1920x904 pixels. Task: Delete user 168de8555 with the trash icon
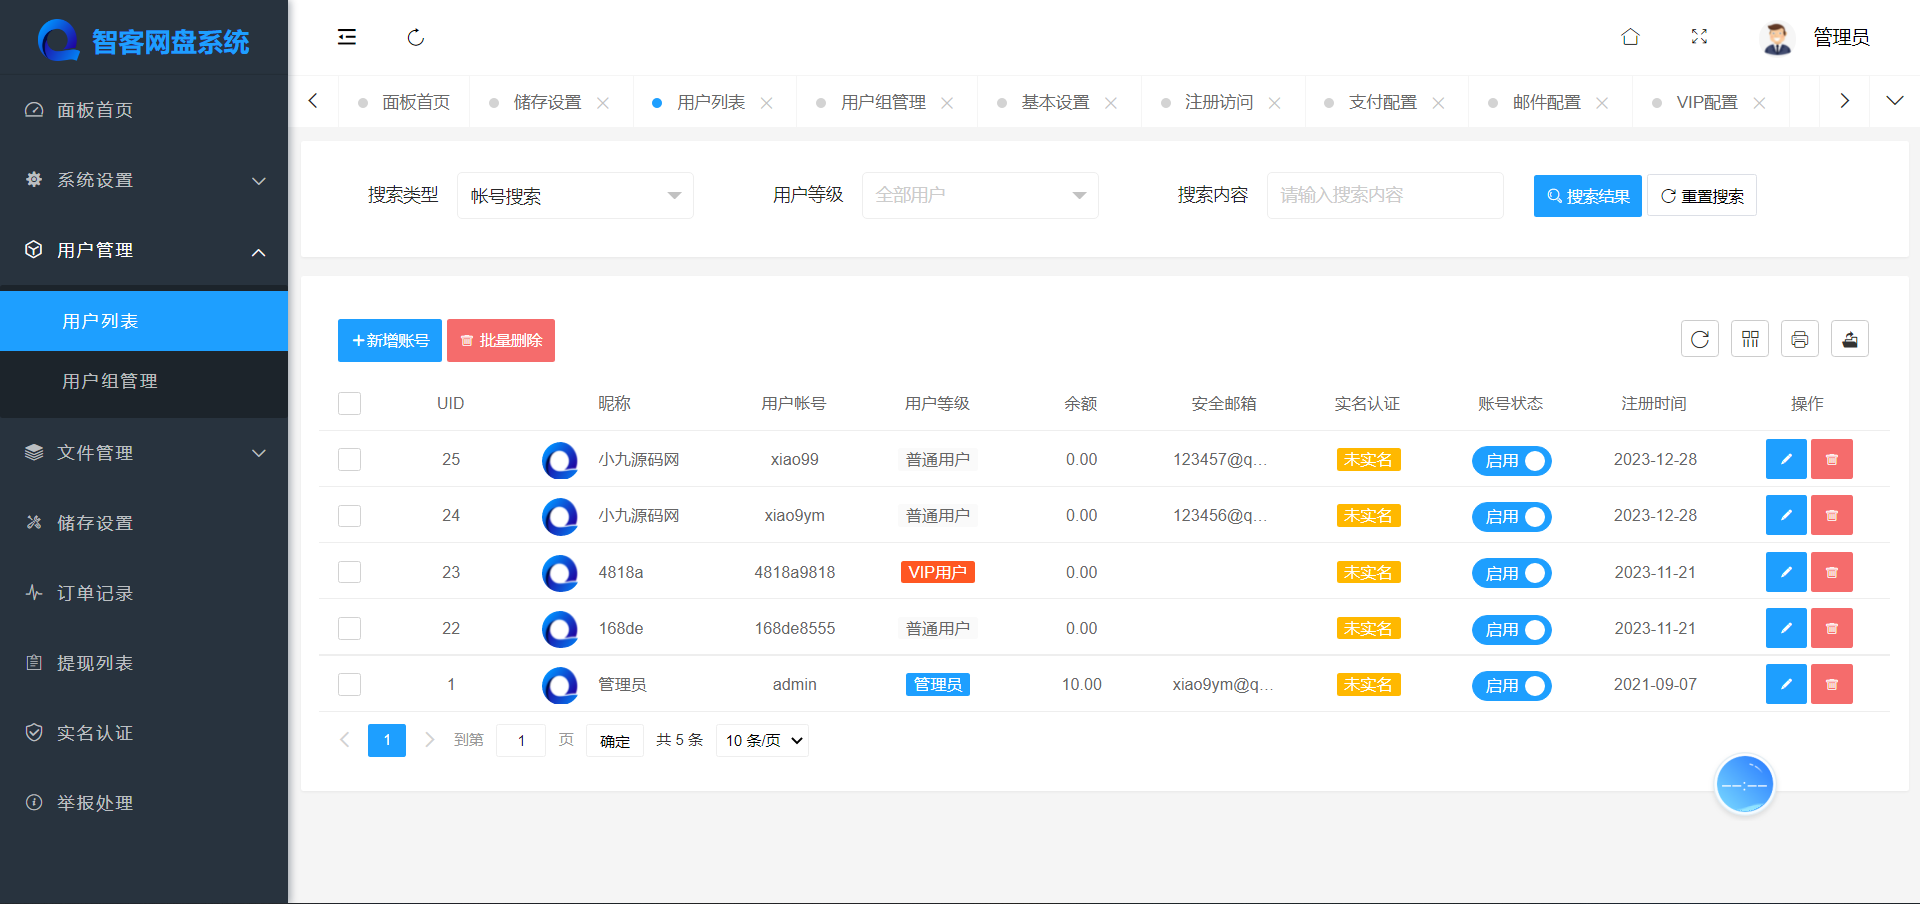[x=1832, y=628]
